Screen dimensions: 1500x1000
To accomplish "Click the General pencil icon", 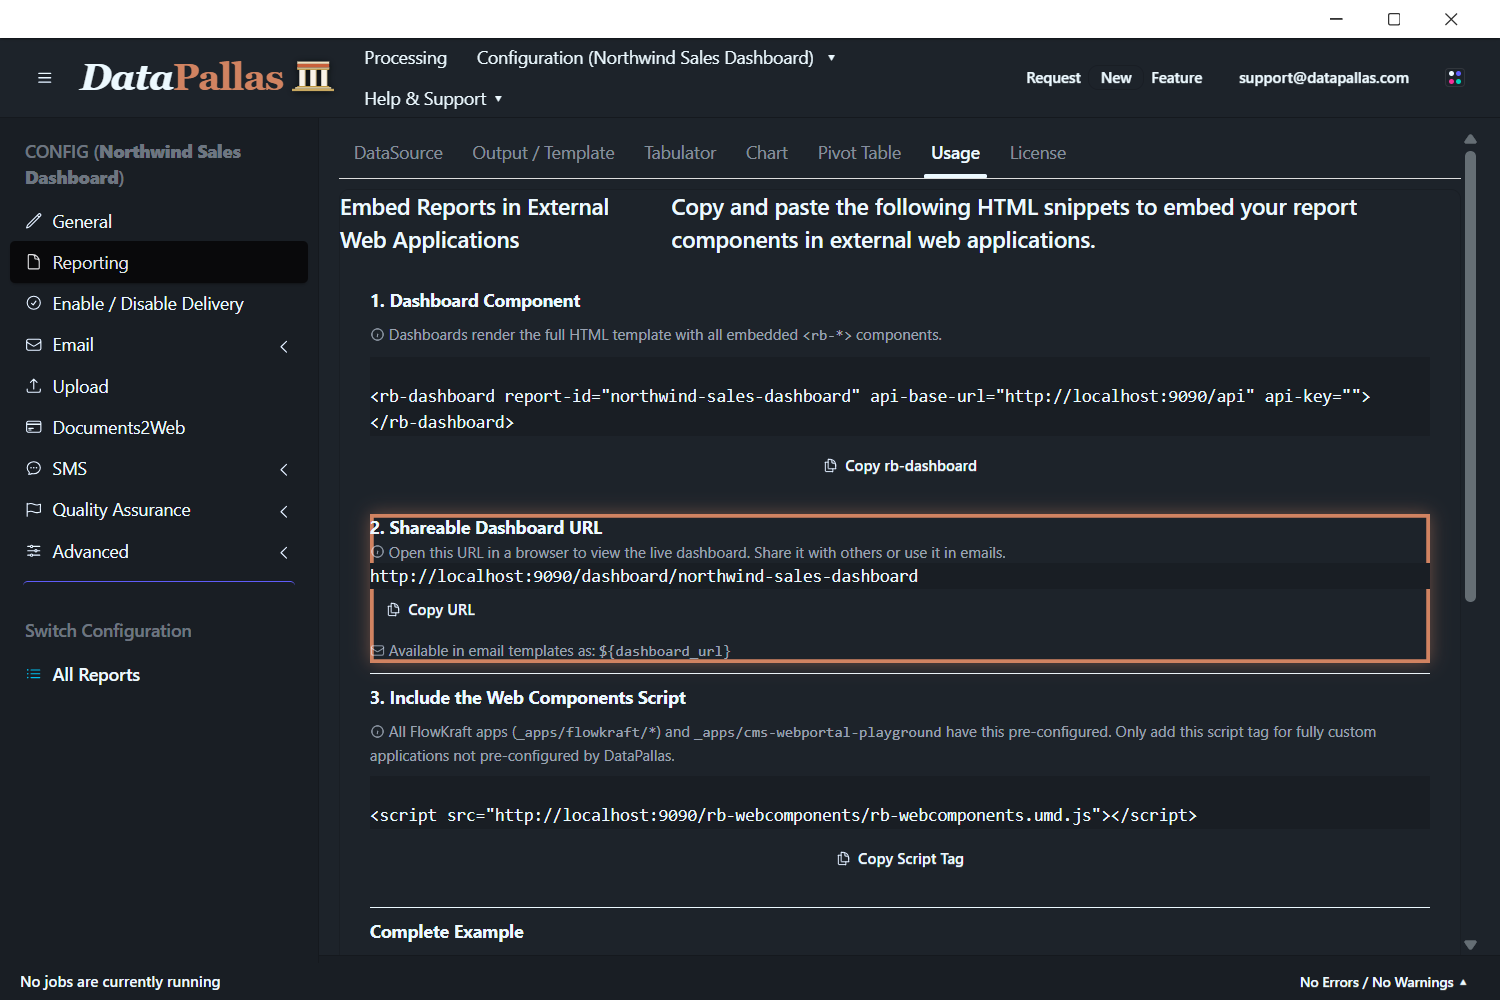I will tap(34, 221).
